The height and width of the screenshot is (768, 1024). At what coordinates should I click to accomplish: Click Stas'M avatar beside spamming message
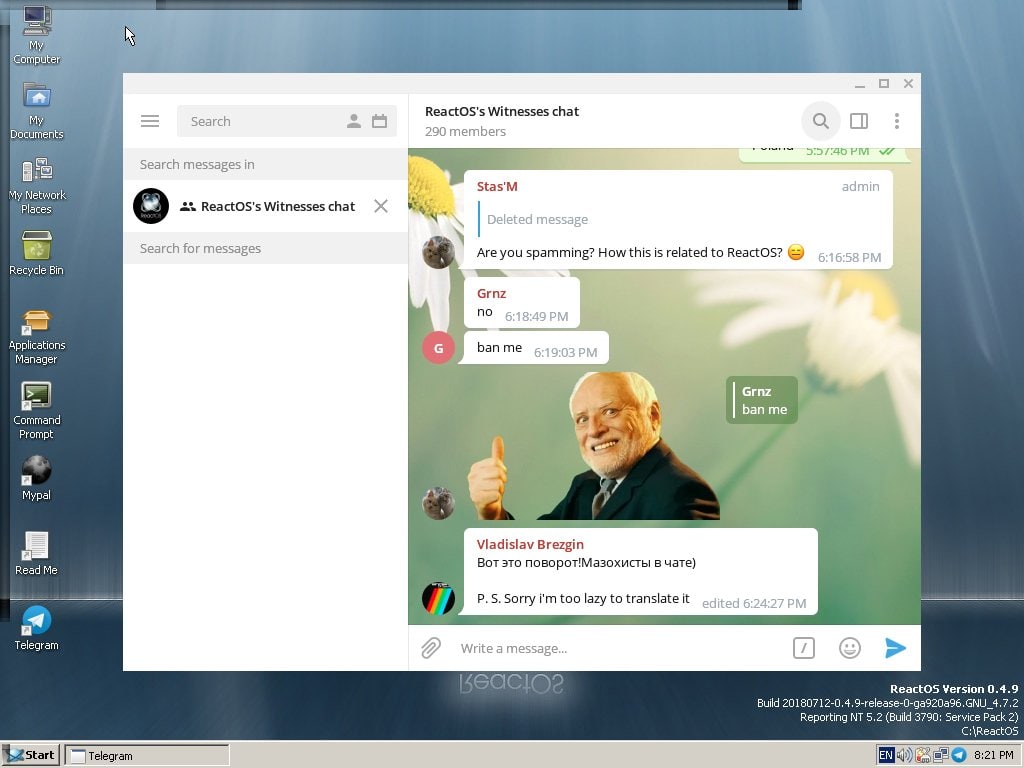click(438, 252)
